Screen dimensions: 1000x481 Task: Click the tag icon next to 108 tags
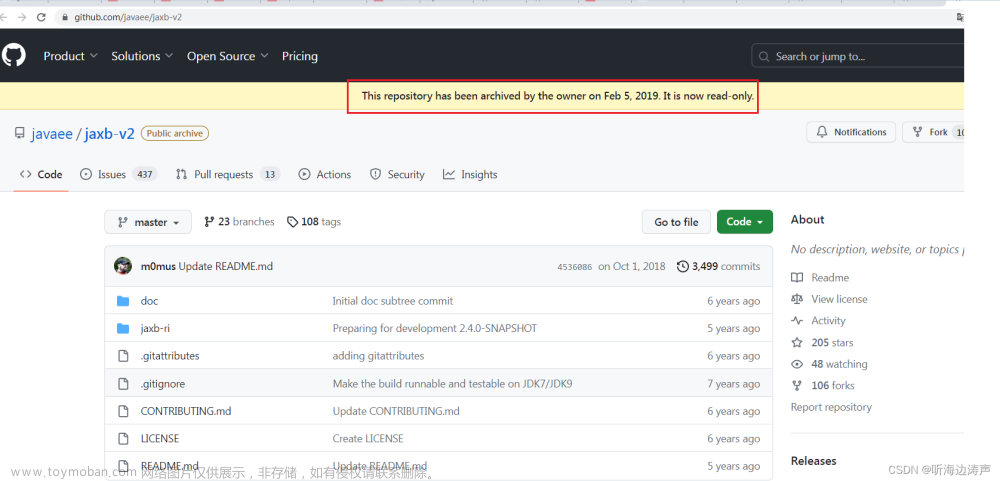[292, 222]
